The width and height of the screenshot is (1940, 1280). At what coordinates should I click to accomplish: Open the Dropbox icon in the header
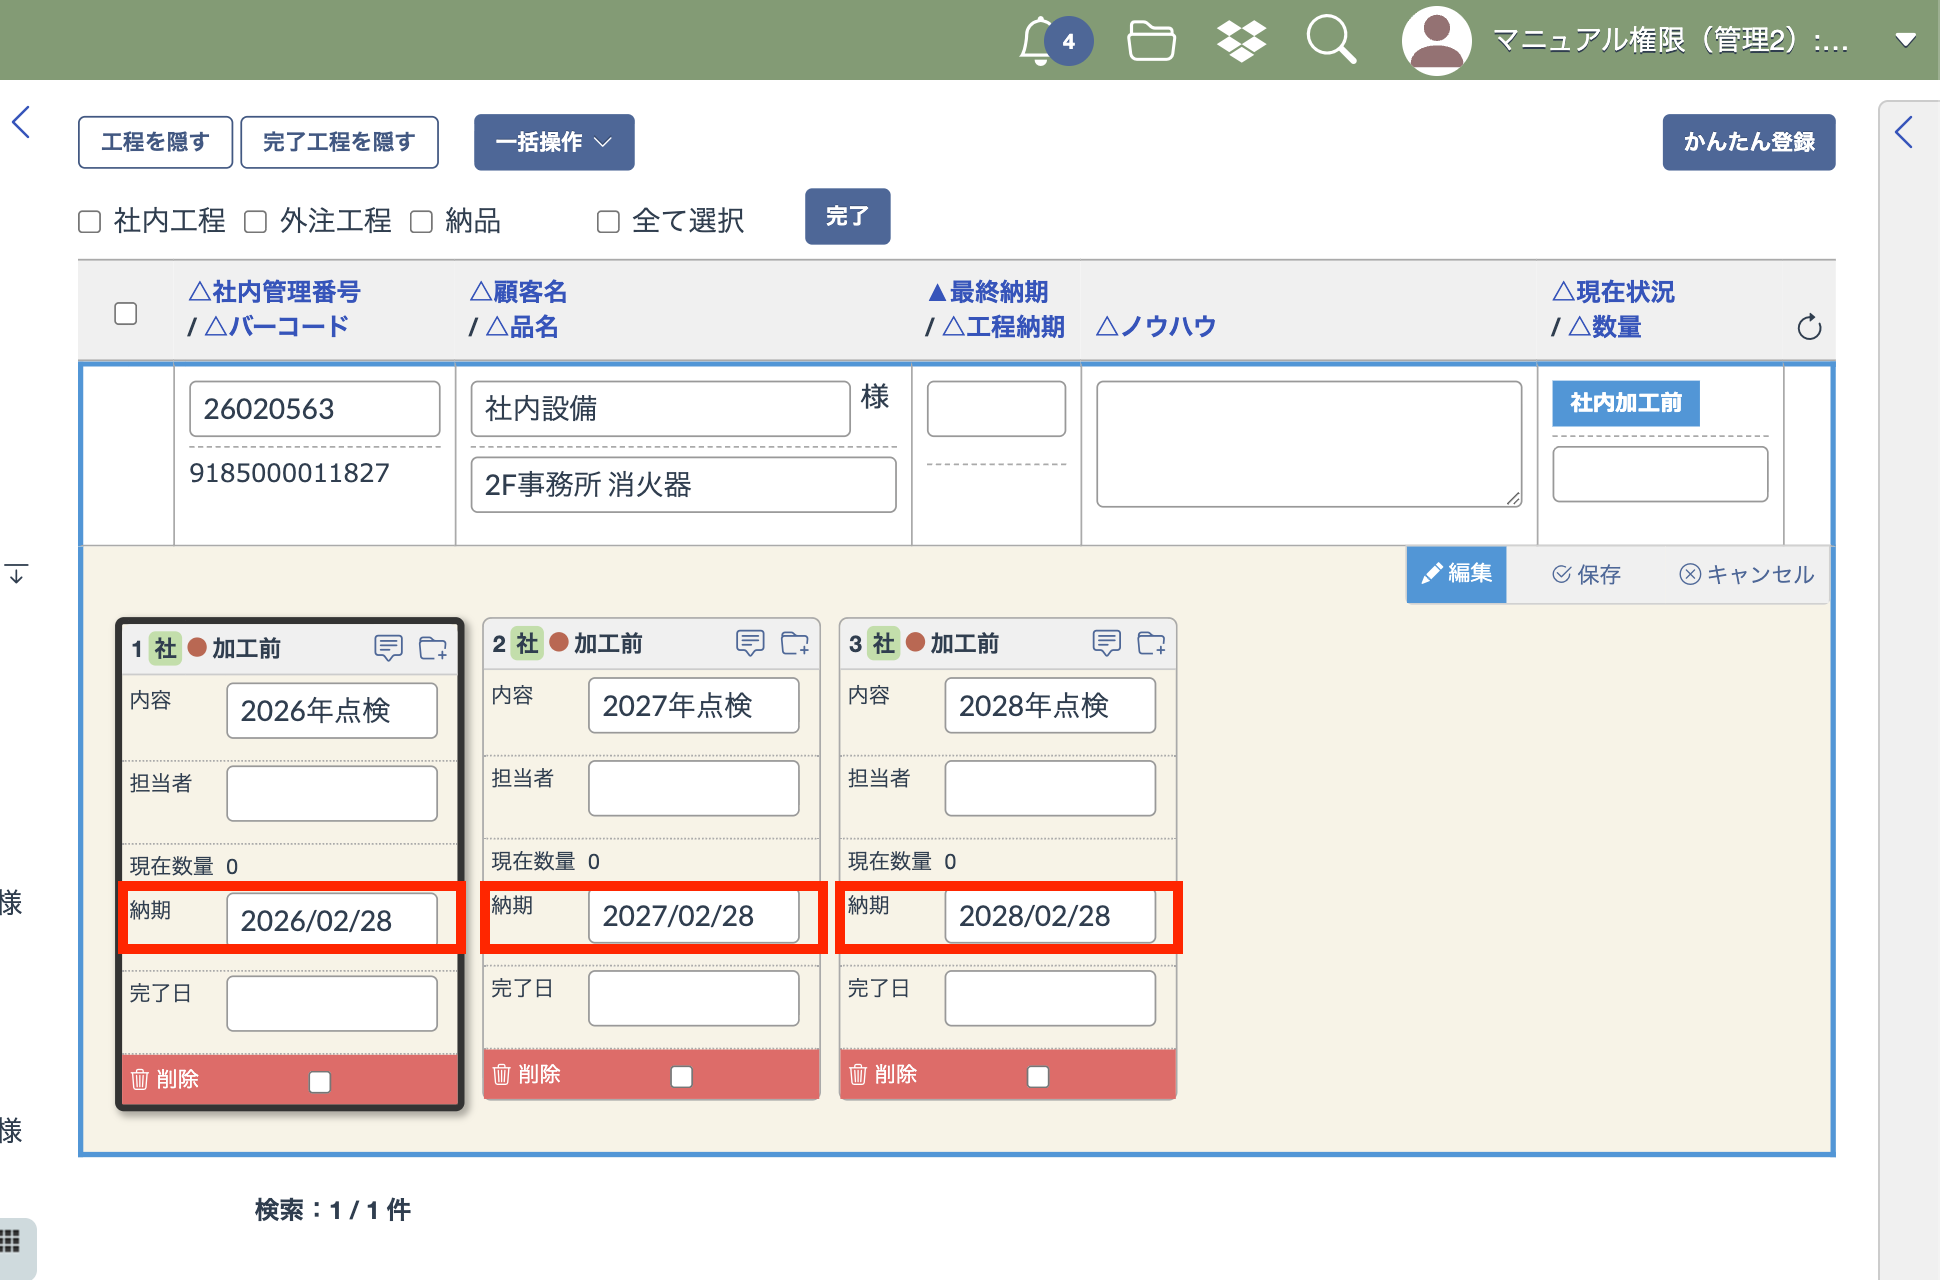click(1241, 41)
